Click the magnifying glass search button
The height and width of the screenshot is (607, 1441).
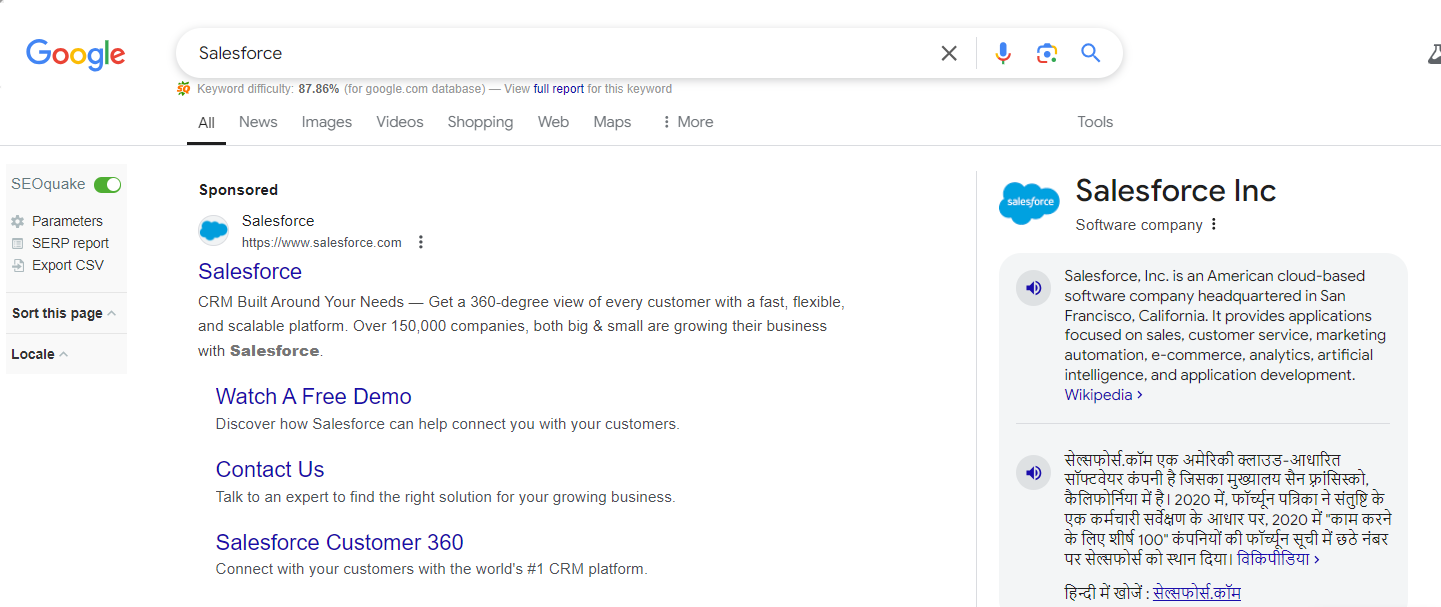(x=1091, y=53)
